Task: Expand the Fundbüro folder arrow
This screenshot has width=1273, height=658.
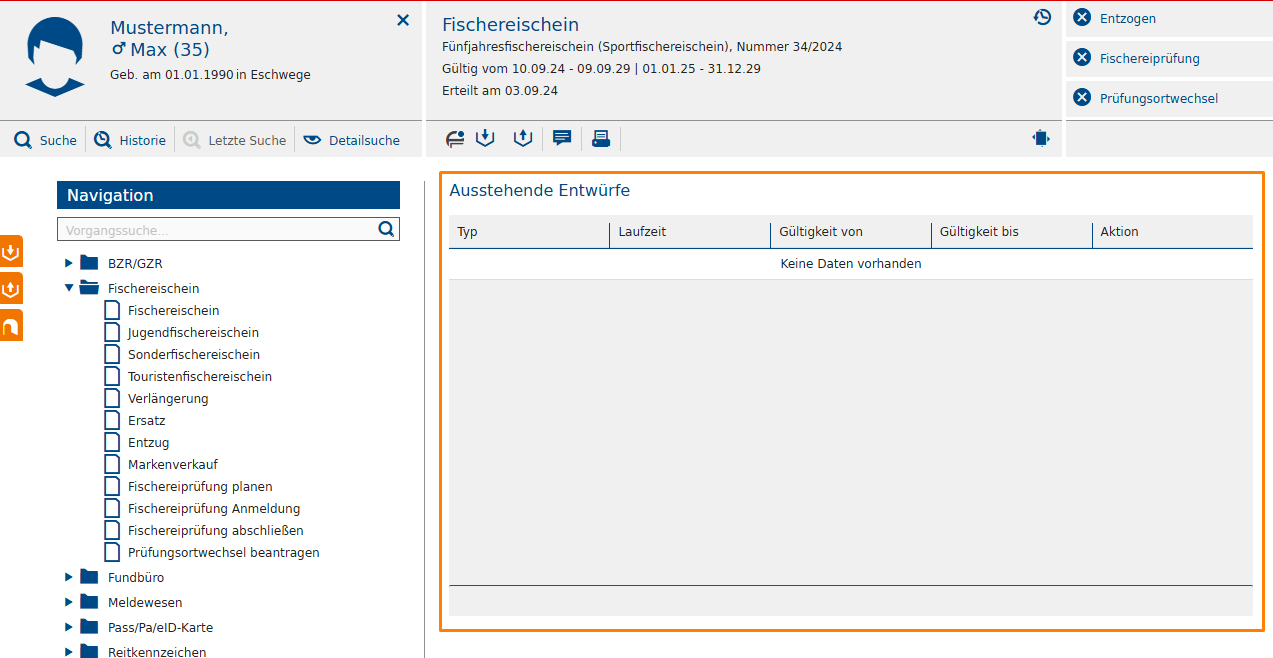Action: [69, 577]
